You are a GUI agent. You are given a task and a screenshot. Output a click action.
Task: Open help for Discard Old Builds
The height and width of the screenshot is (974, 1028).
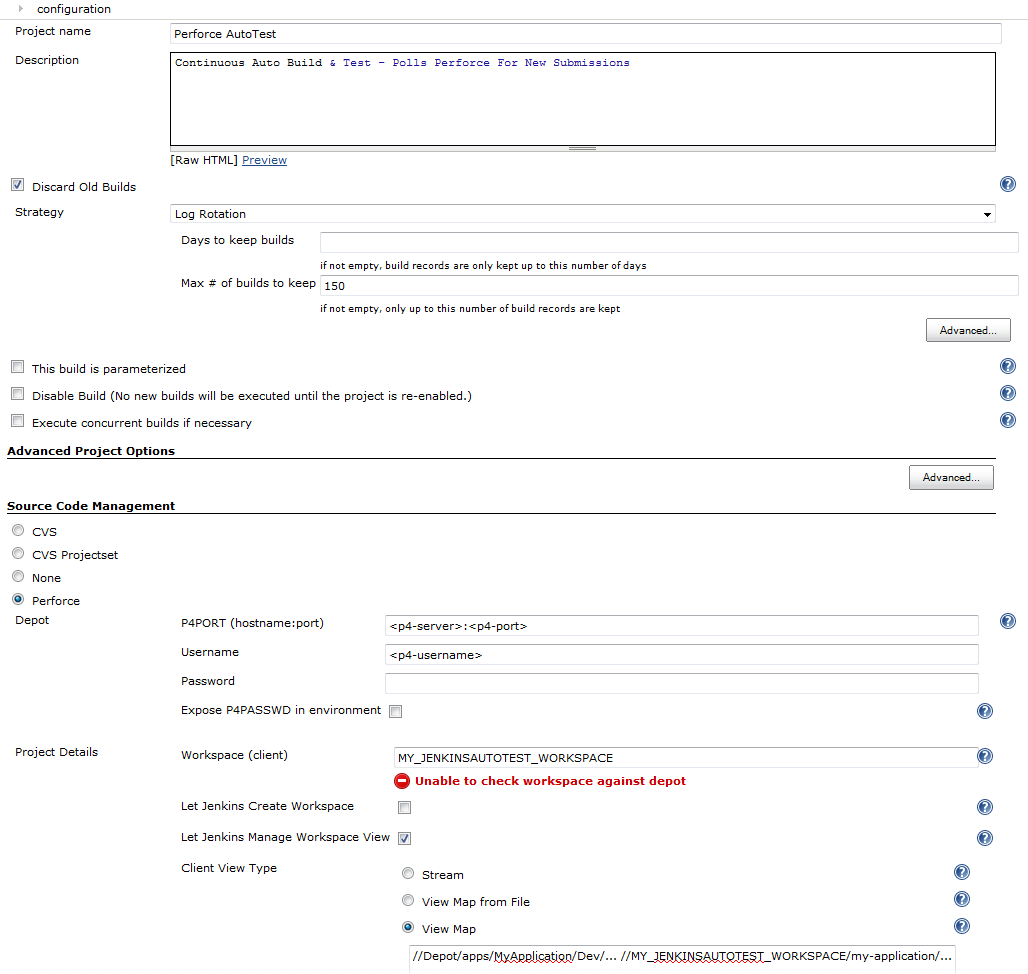coord(1008,184)
